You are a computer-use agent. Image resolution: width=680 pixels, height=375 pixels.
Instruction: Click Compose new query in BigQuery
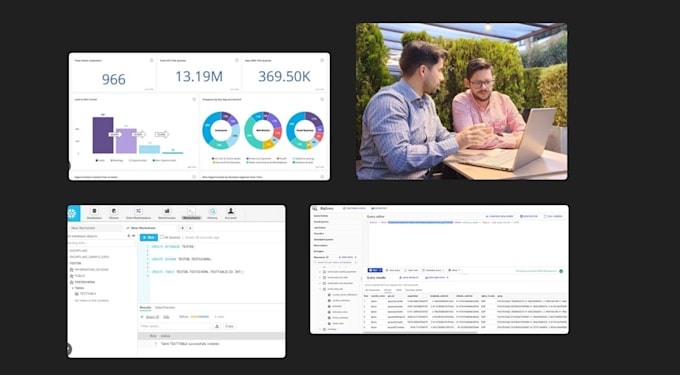point(500,216)
